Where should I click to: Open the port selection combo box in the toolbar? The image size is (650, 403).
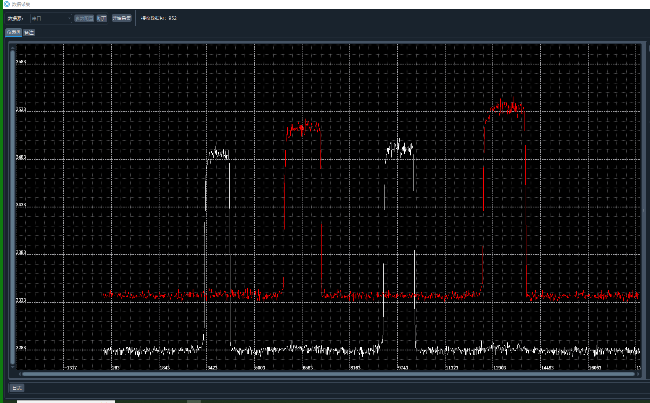tap(48, 18)
